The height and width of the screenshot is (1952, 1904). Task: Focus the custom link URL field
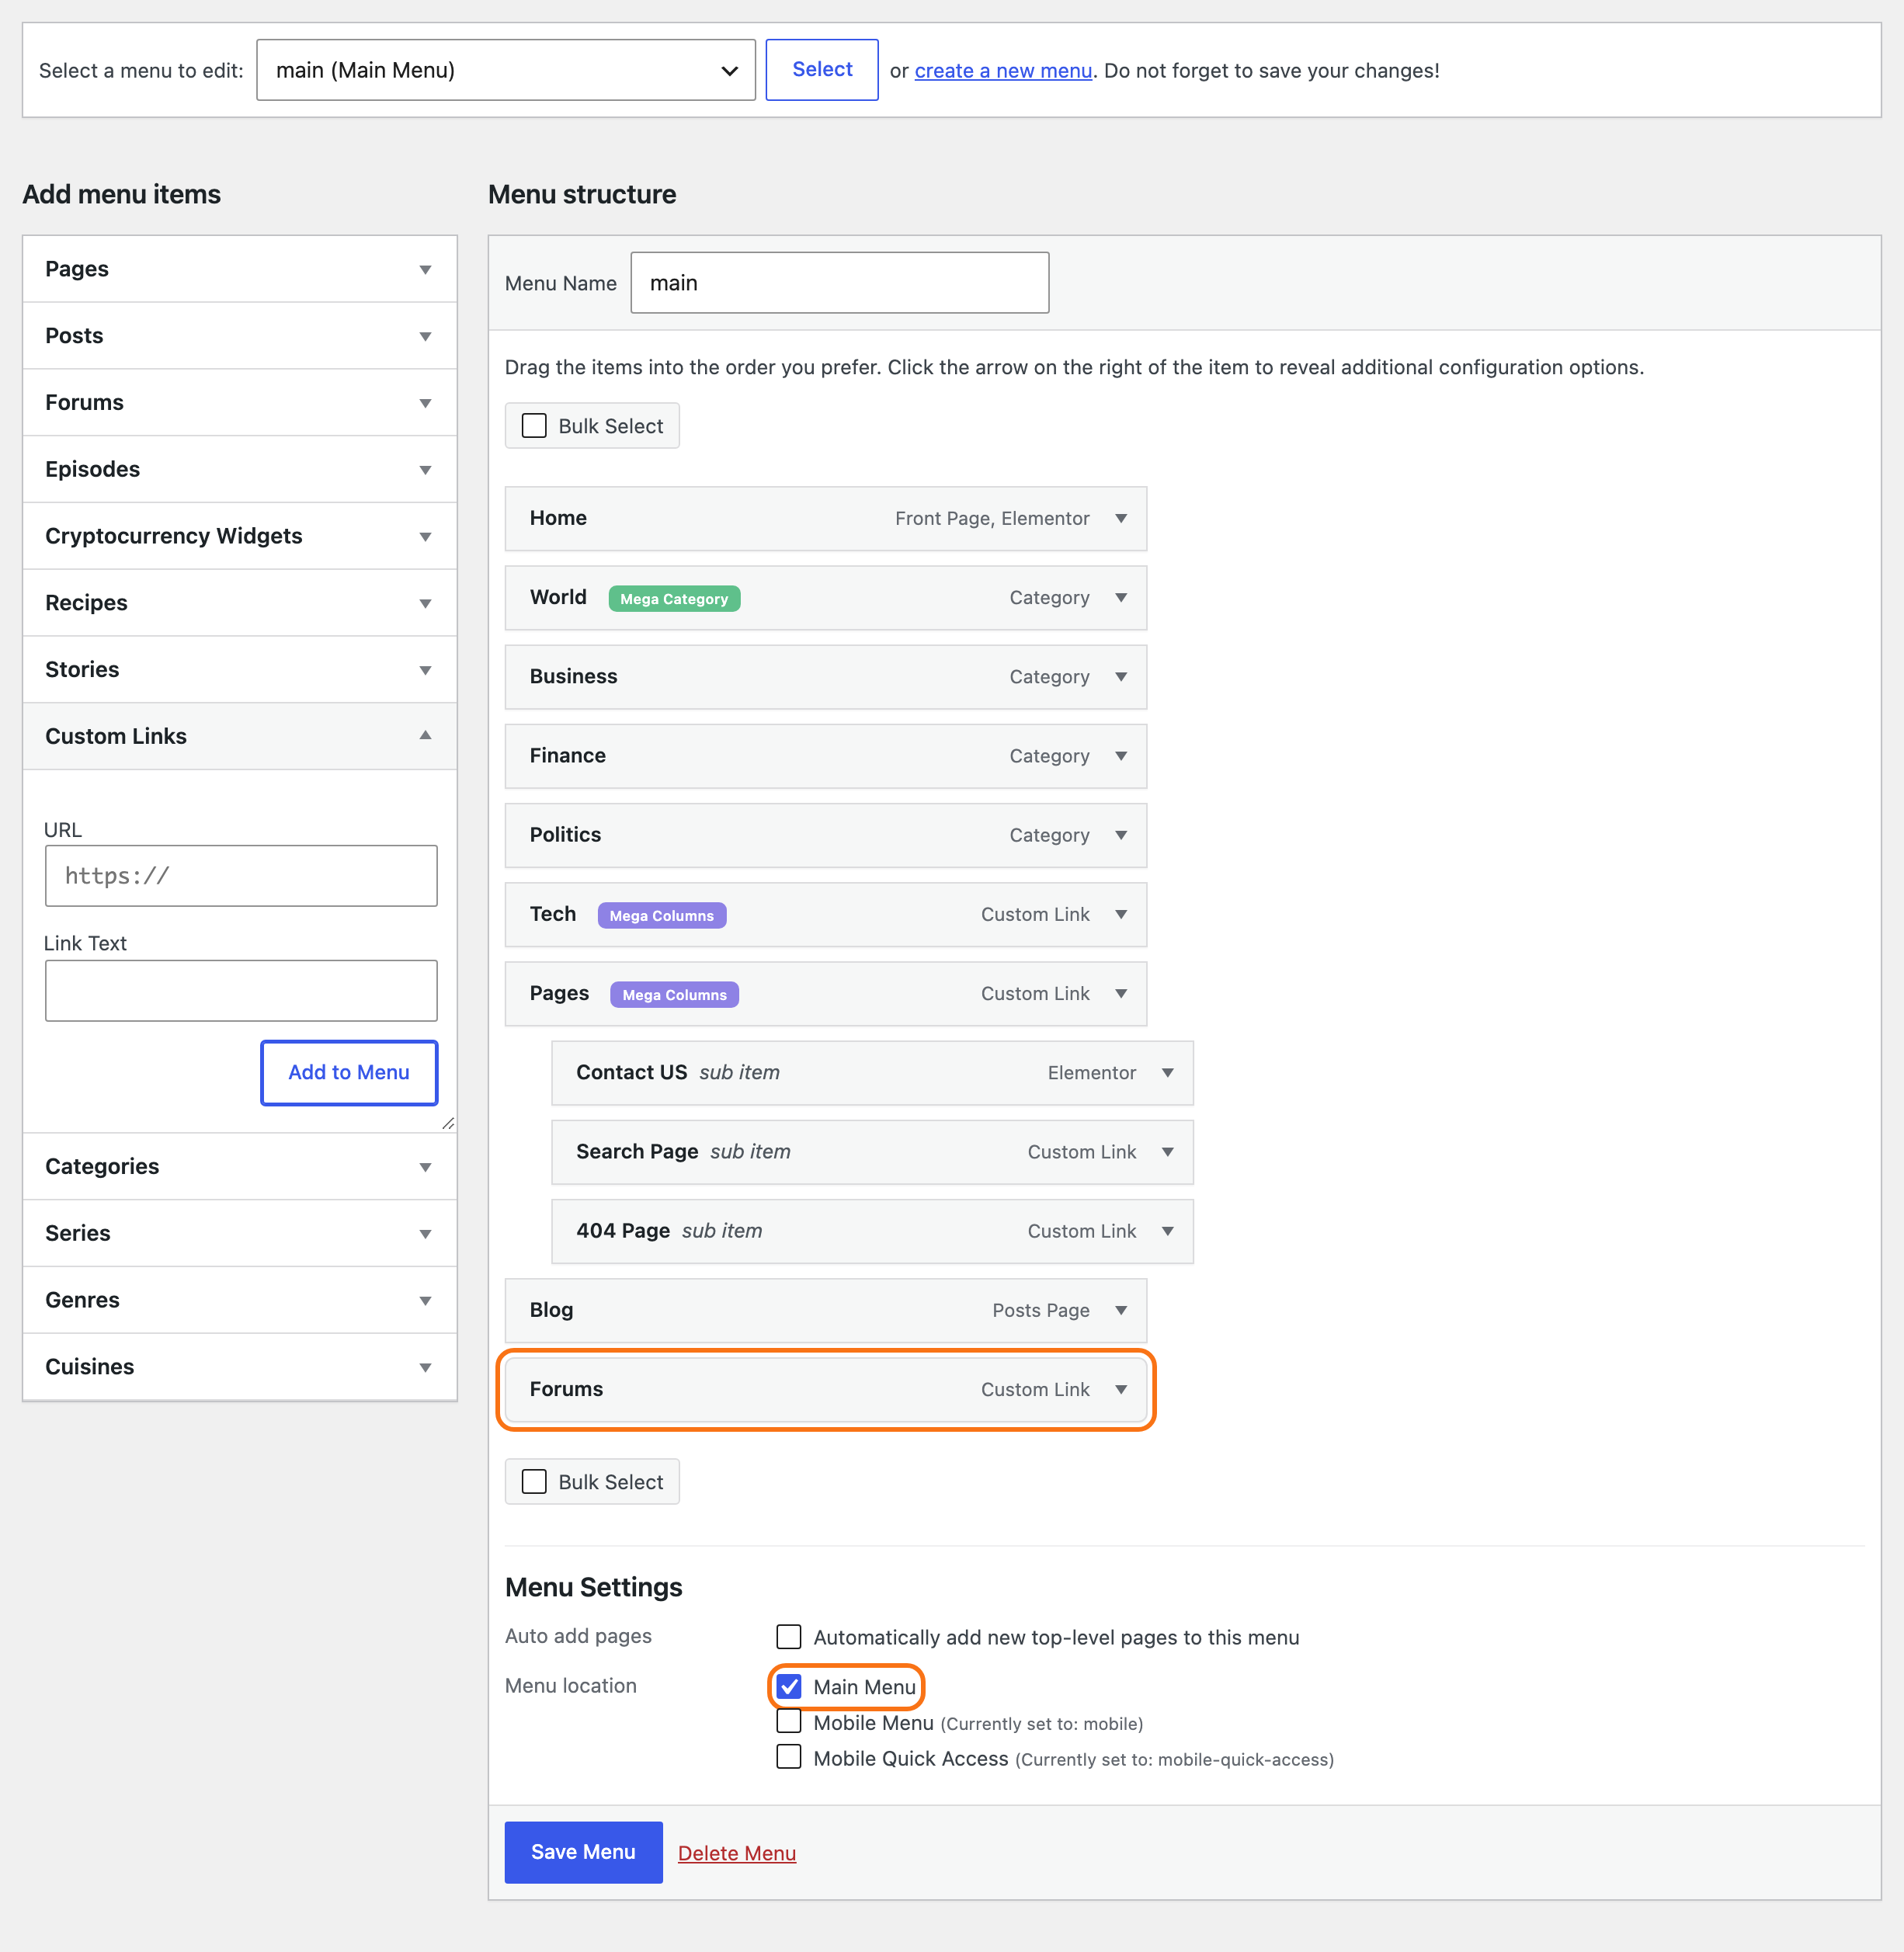tap(241, 876)
